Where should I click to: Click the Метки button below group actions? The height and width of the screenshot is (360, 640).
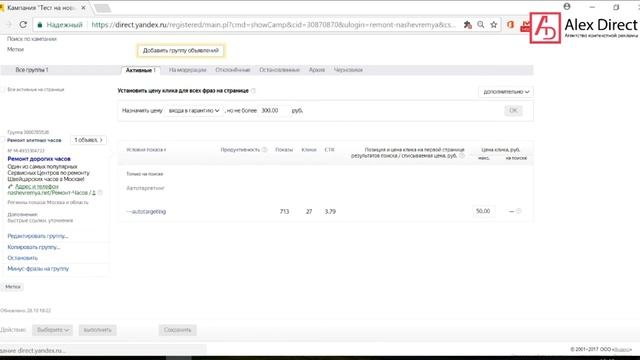[13, 287]
